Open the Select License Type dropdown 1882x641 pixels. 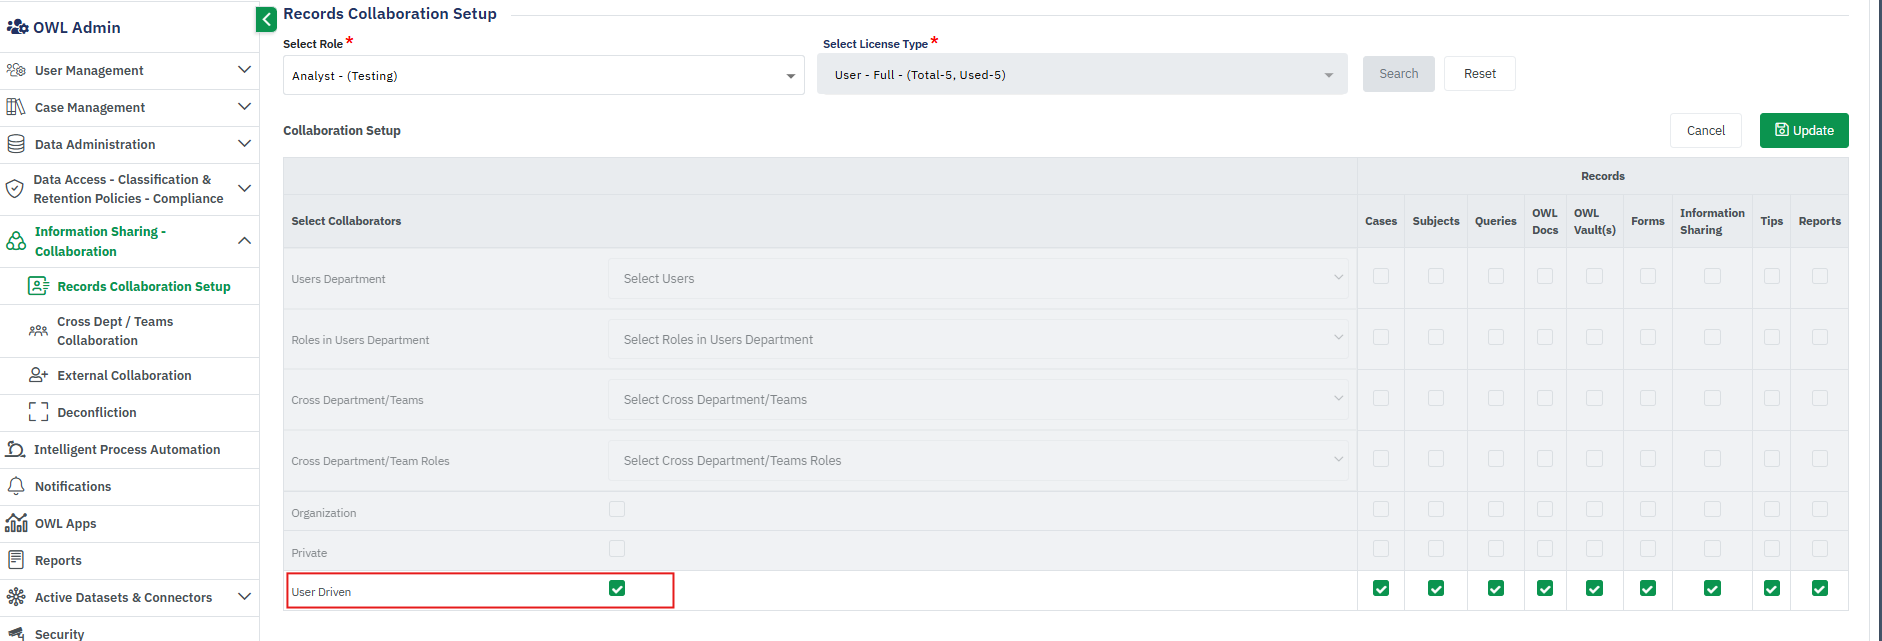pos(1082,75)
